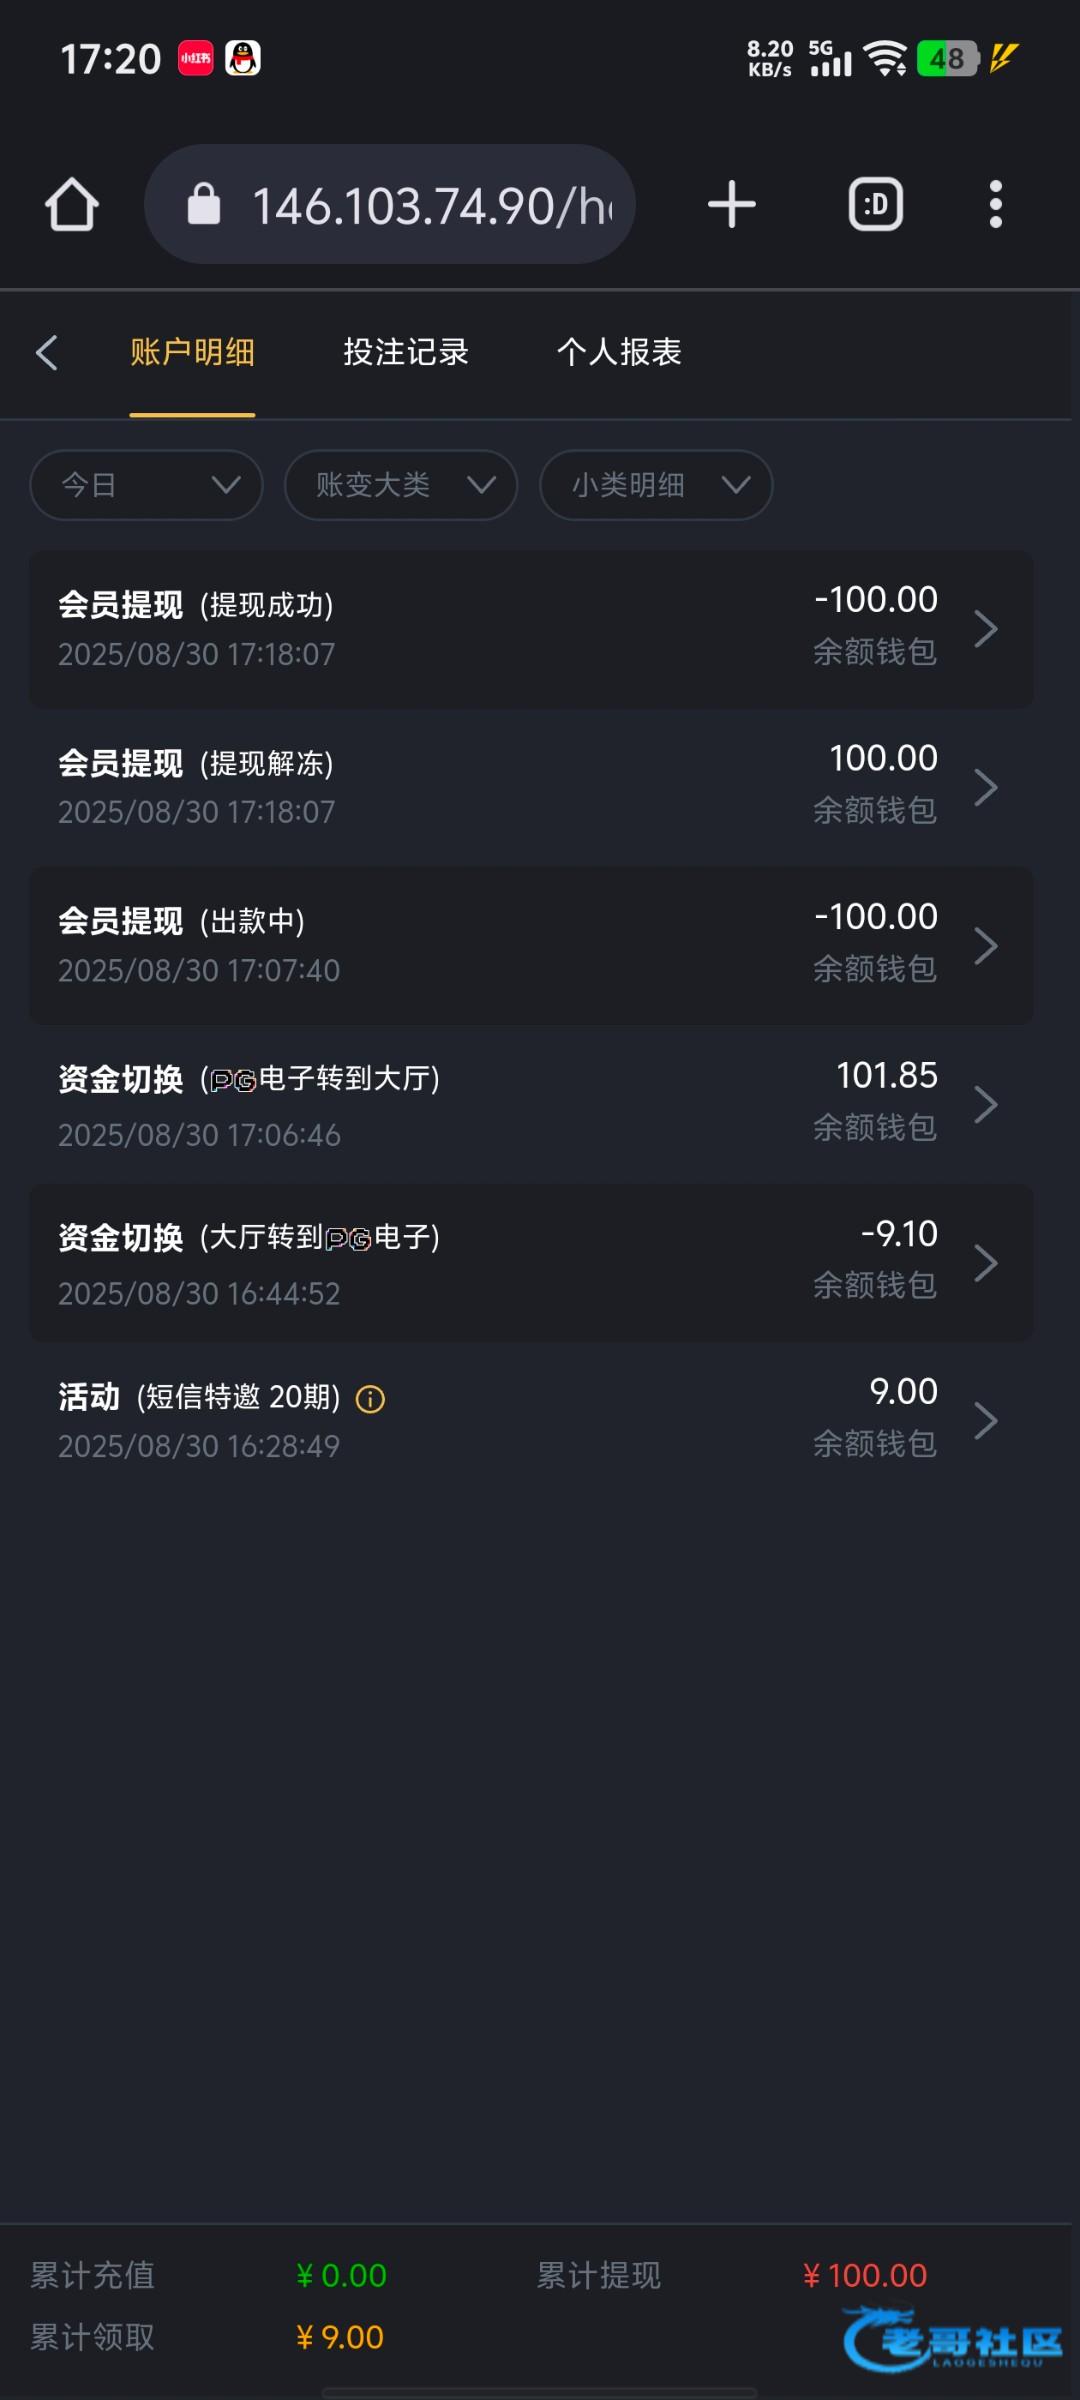Viewport: 1080px width, 2400px height.
Task: Tap the URL address bar field
Action: (430, 205)
